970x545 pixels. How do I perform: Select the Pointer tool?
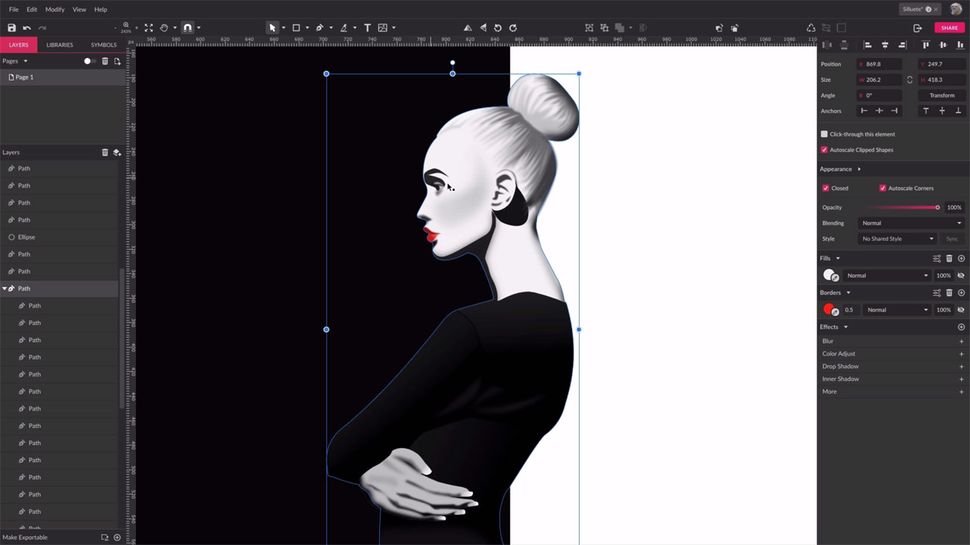coord(272,28)
